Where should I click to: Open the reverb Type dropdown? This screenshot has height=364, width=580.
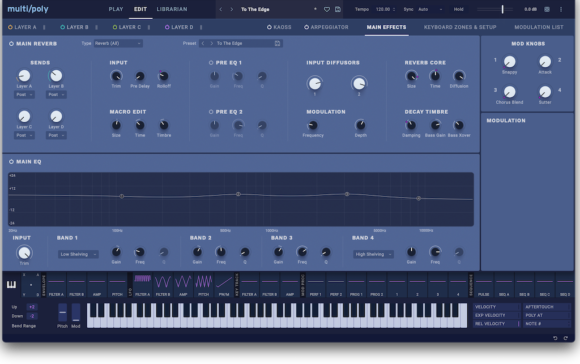pos(118,43)
